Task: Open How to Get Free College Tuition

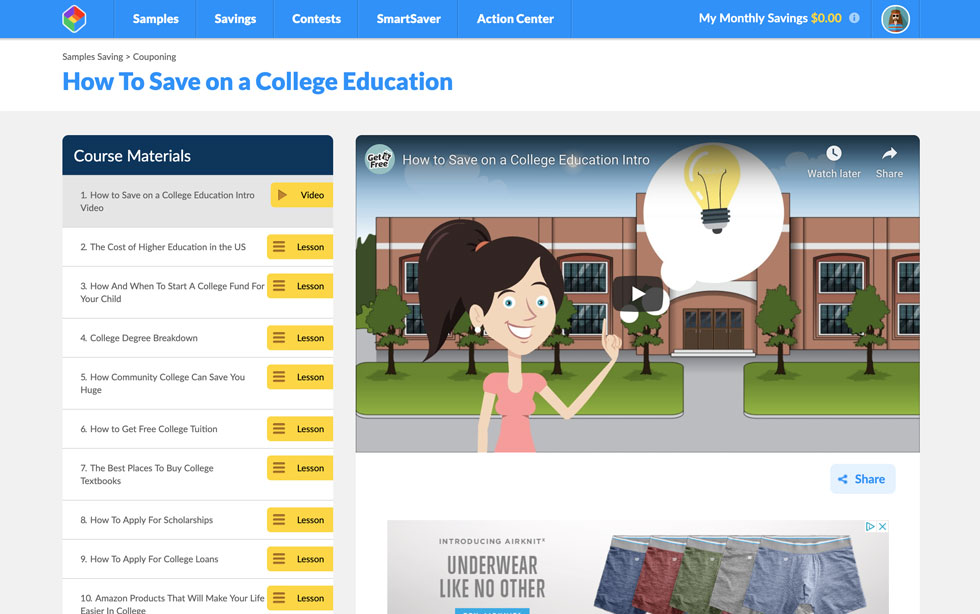Action: (x=300, y=429)
